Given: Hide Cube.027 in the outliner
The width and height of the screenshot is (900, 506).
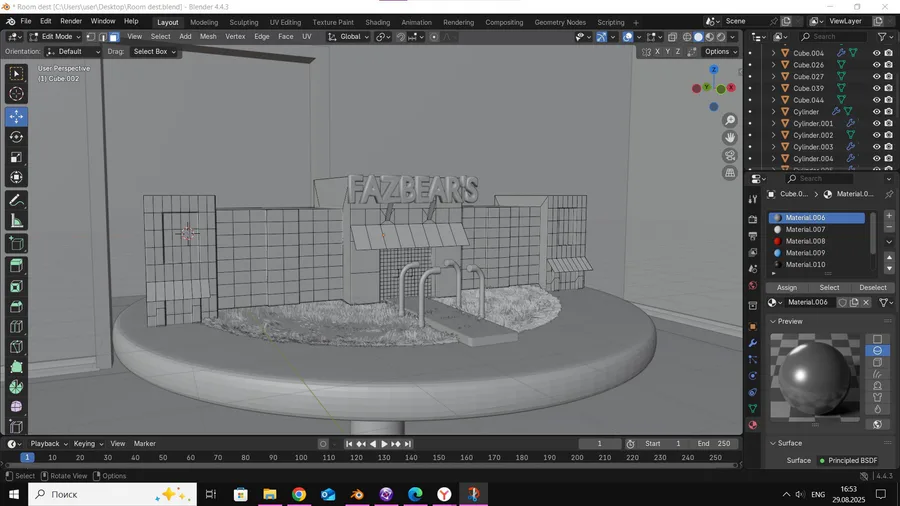Looking at the screenshot, I should click(876, 76).
